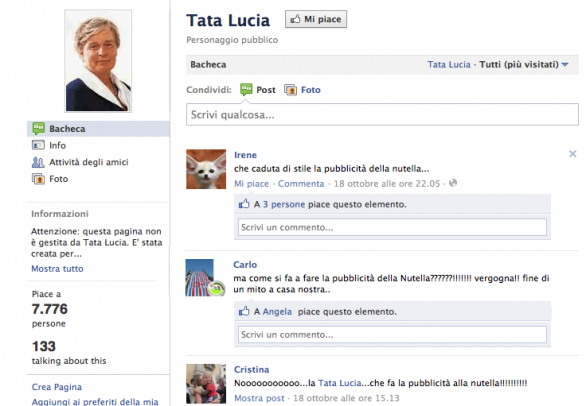The width and height of the screenshot is (586, 406).
Task: Click the friends activity people icon
Action: [38, 162]
